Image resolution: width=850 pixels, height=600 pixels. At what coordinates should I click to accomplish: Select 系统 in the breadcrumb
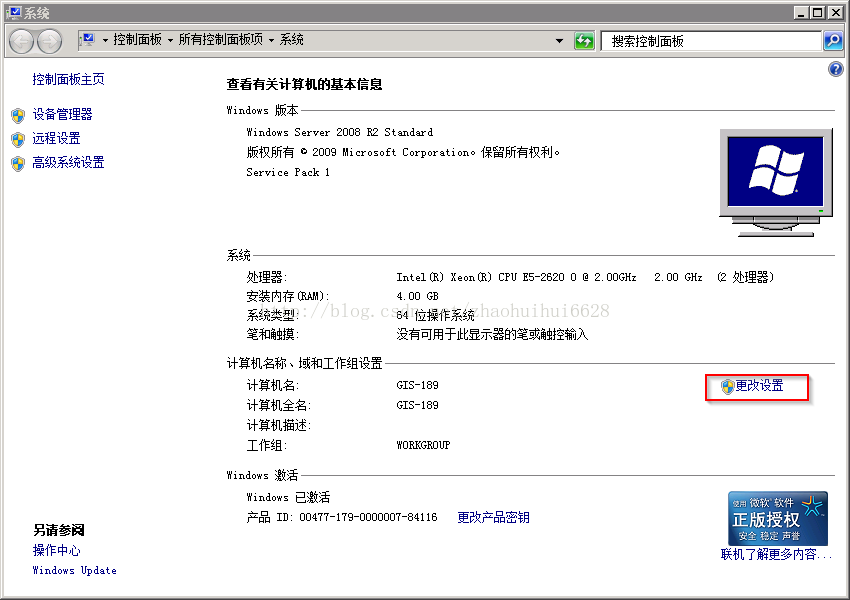pyautogui.click(x=292, y=40)
